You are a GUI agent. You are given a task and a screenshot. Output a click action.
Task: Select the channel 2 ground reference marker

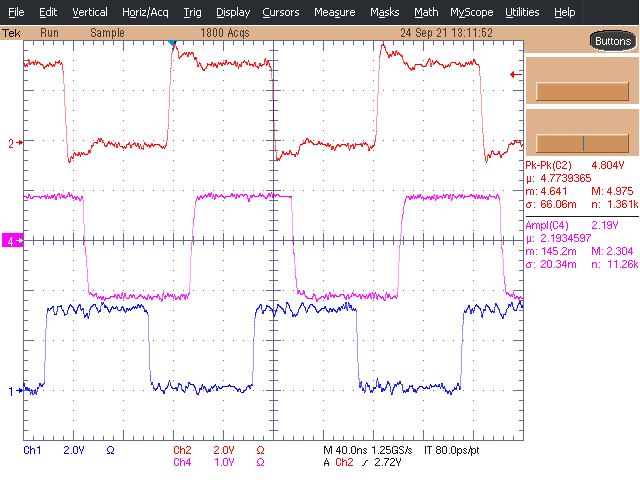tap(16, 143)
